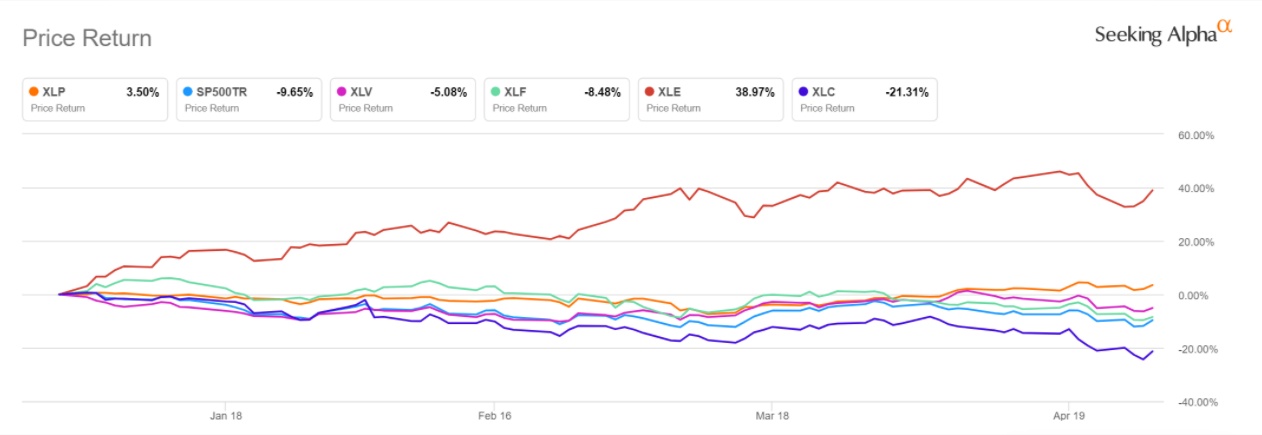The image size is (1262, 435).
Task: Click the -40.00% y-axis label
Action: click(1194, 402)
